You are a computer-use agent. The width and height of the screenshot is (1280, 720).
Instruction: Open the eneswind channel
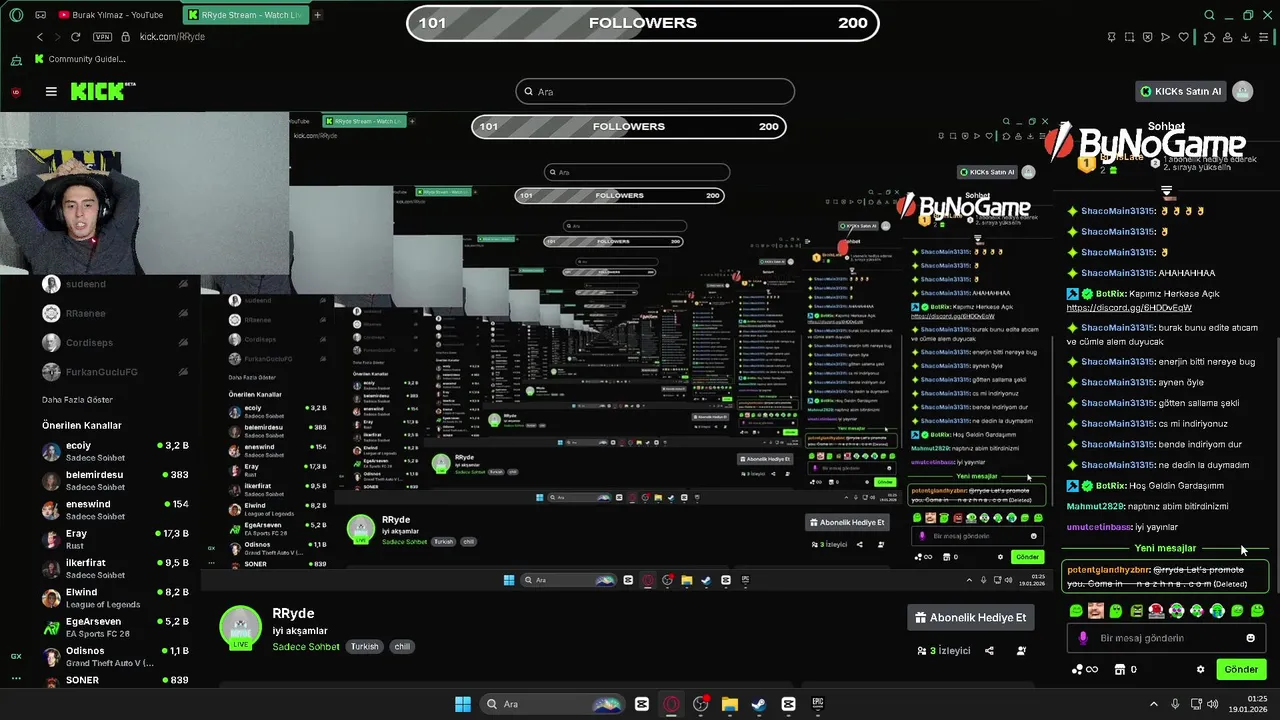(115, 510)
